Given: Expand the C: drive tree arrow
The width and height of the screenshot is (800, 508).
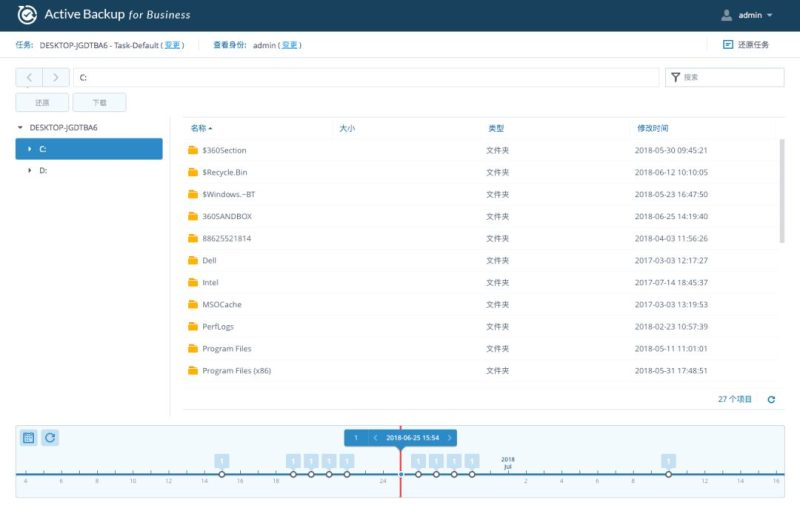Looking at the screenshot, I should (29, 149).
